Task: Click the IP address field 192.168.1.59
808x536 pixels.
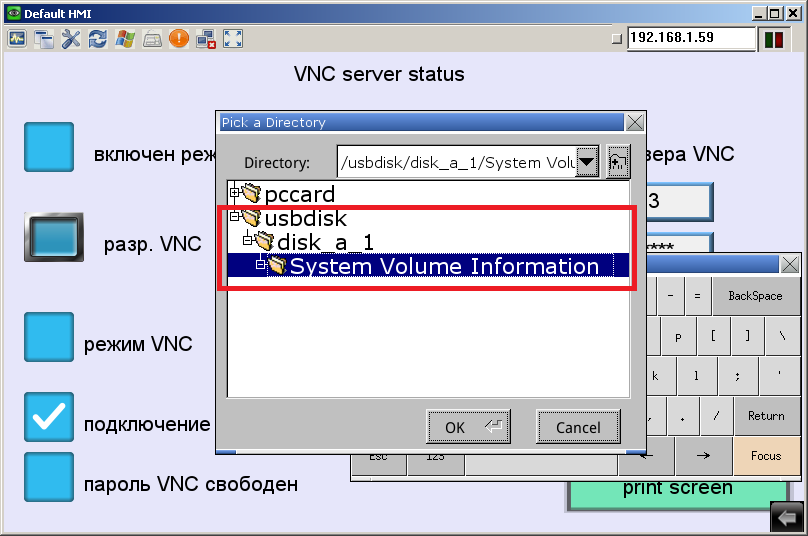Action: click(691, 38)
